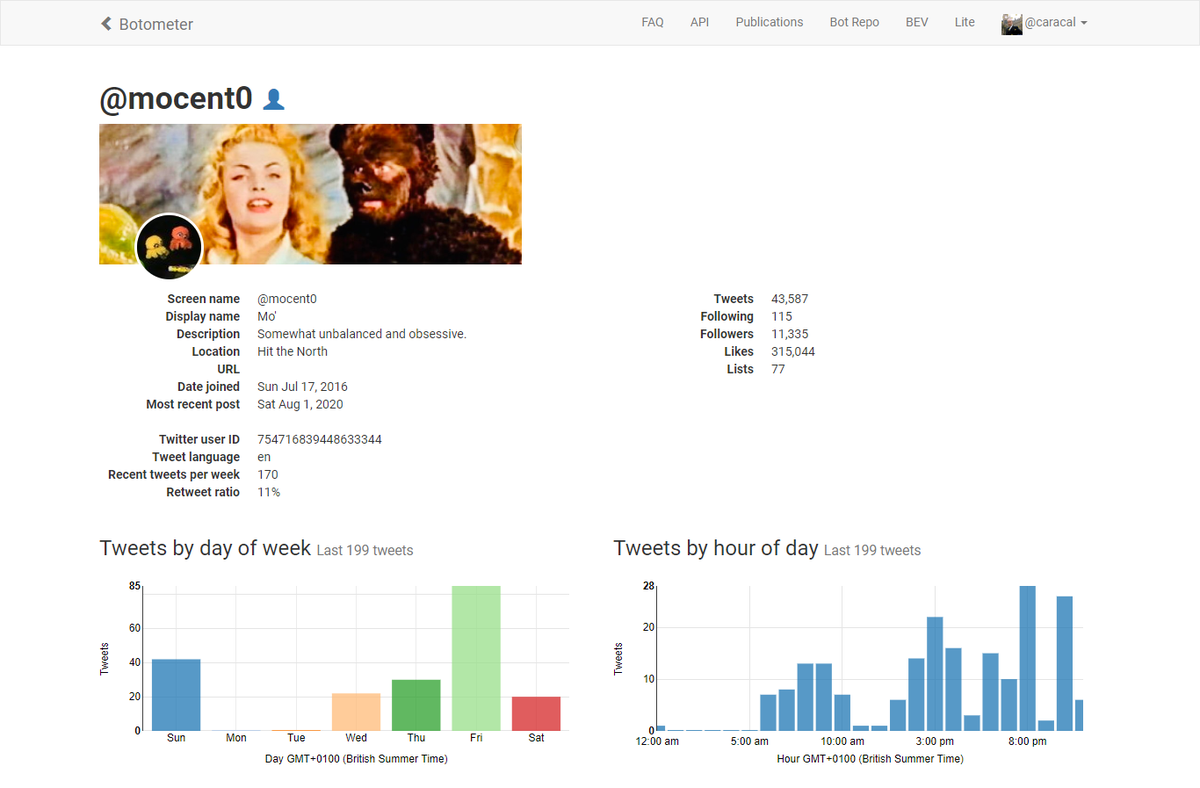Click the Tweets count 43,587
1200x788 pixels.
click(790, 299)
